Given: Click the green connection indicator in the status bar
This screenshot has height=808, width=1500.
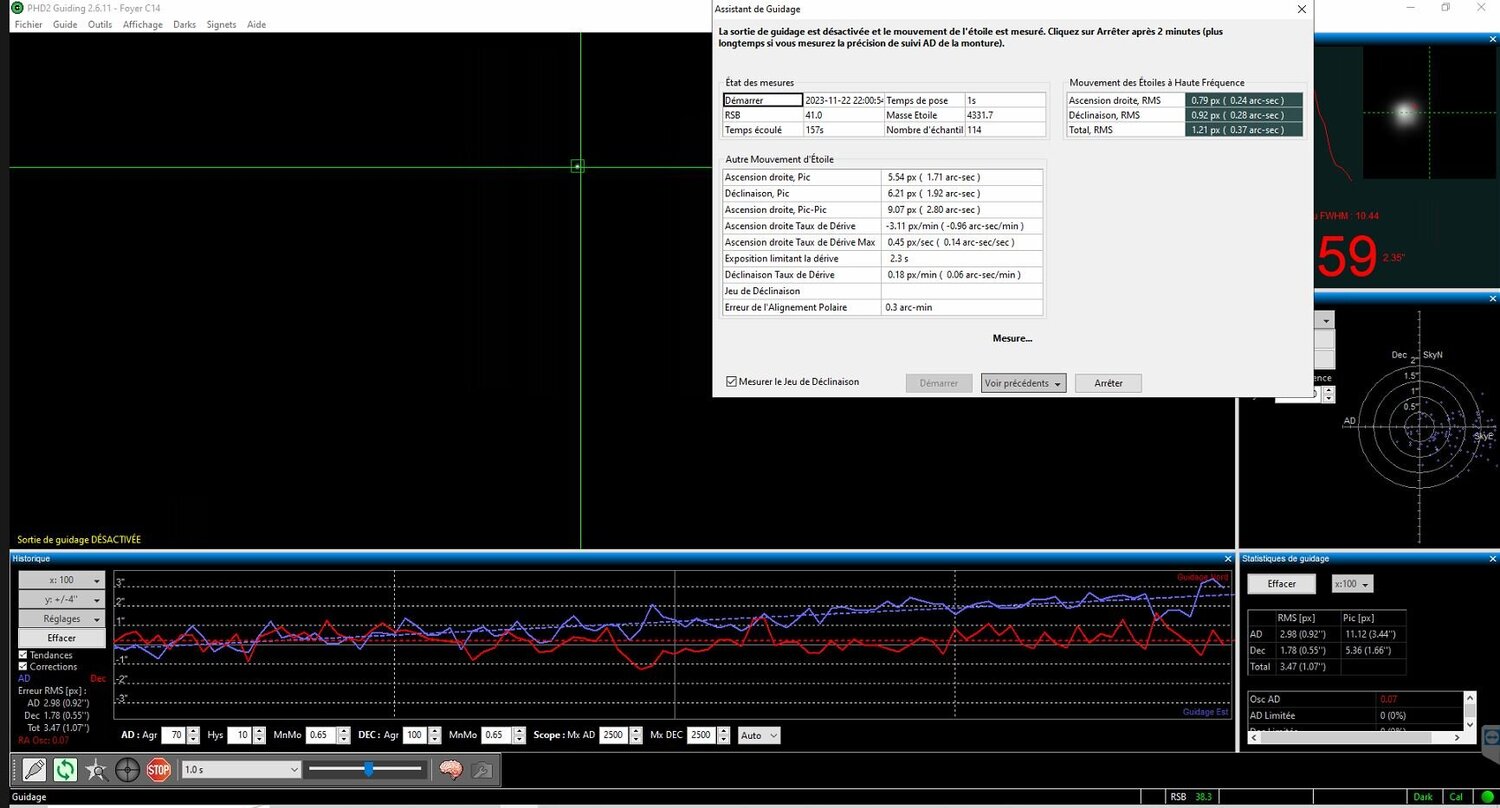Looking at the screenshot, I should 1489,797.
